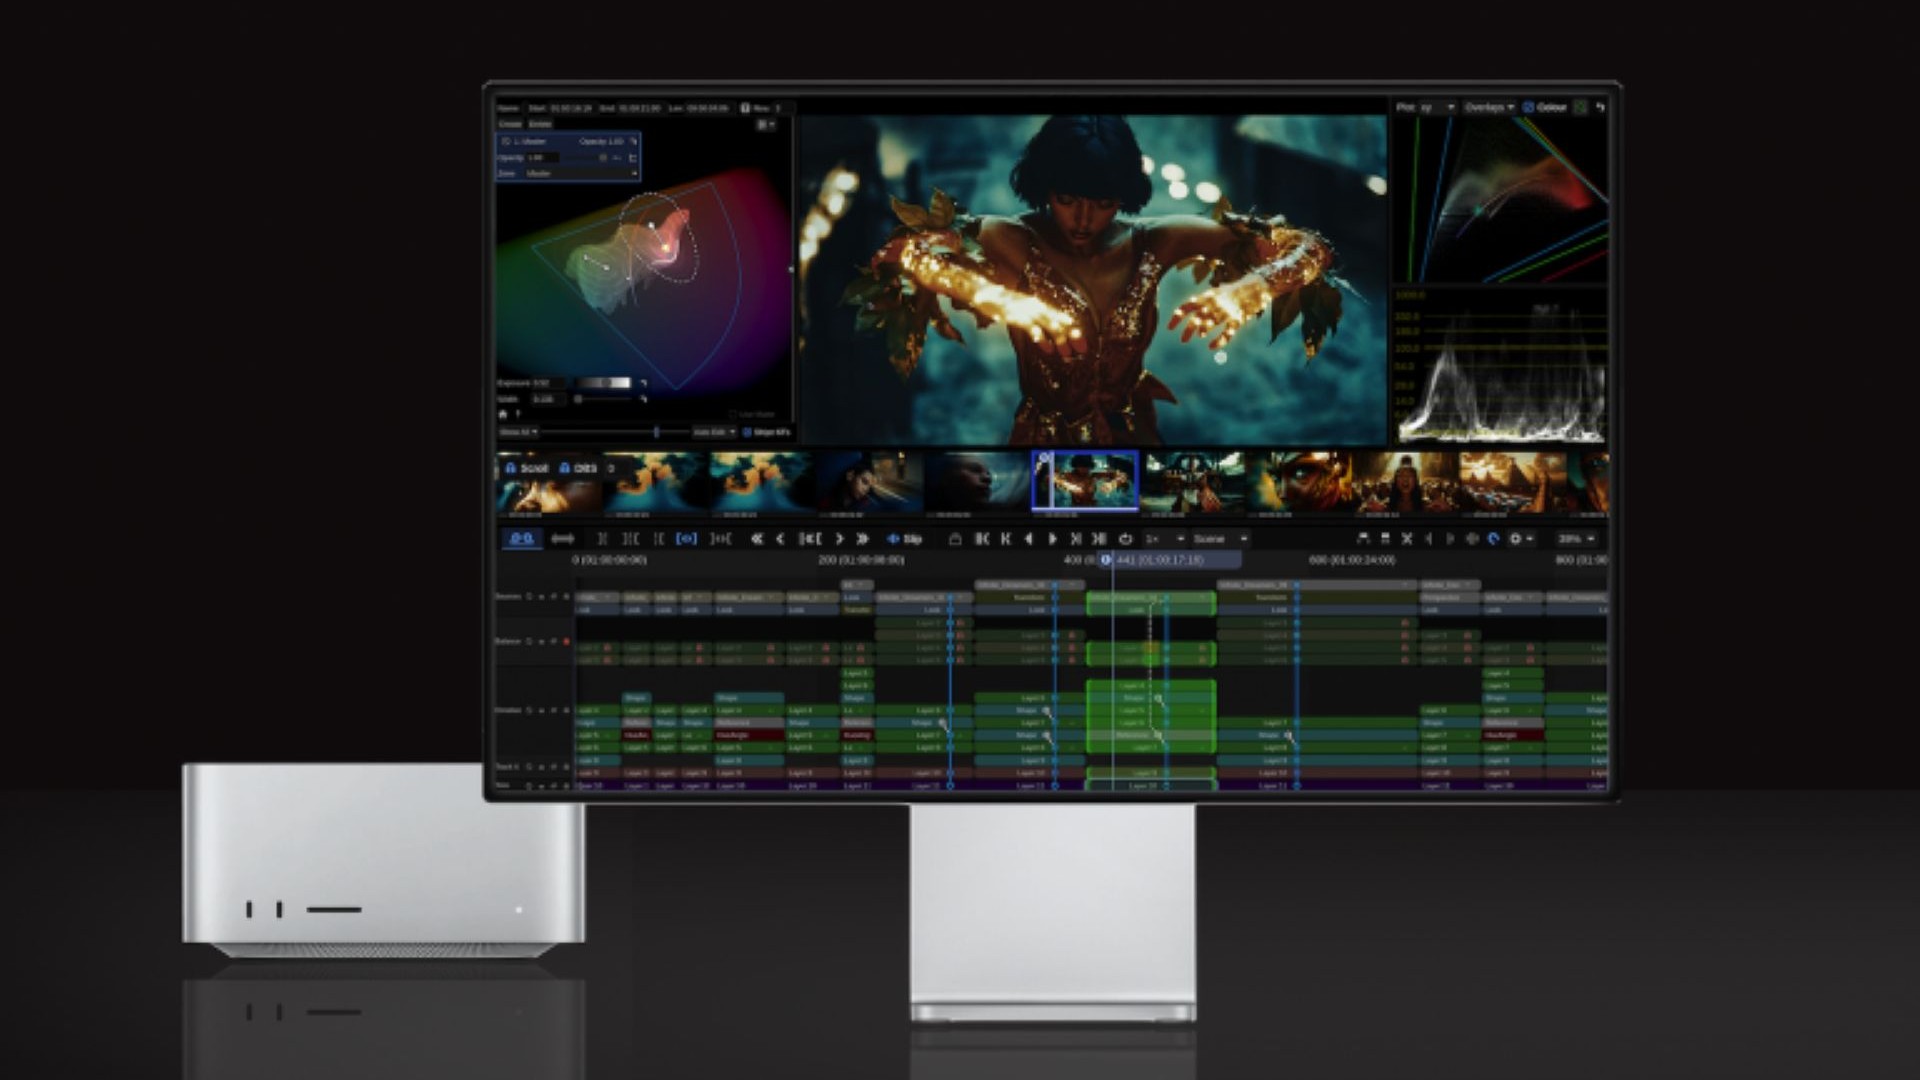The width and height of the screenshot is (1920, 1080).
Task: Click the Create button in the top-left panel
Action: pyautogui.click(x=511, y=124)
